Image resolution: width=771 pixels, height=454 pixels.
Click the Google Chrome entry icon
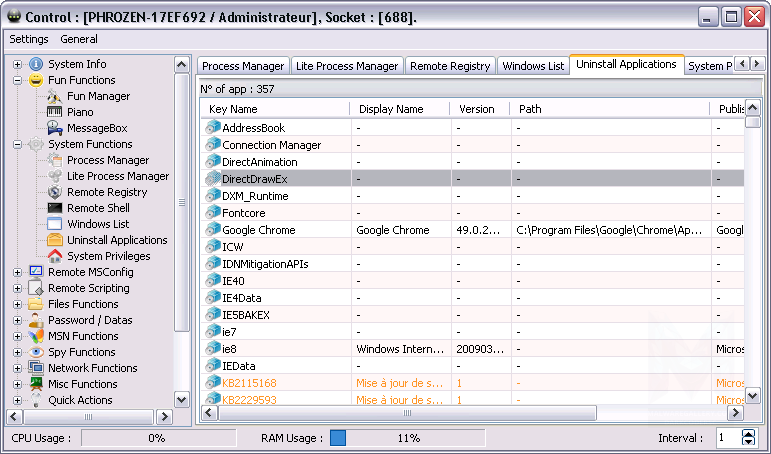tap(212, 230)
